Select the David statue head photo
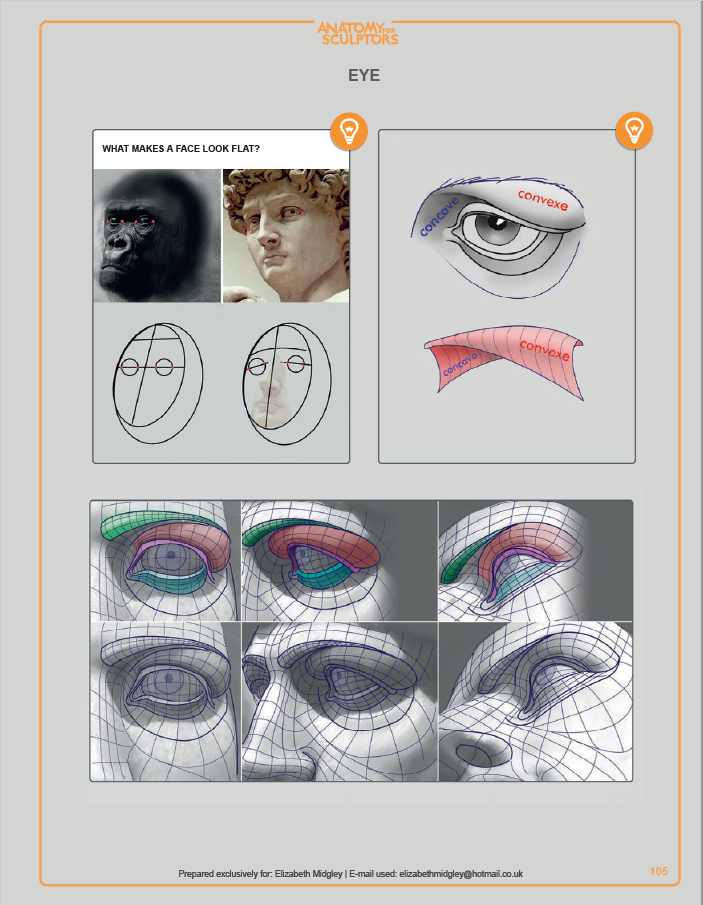This screenshot has height=905, width=703. coord(286,235)
